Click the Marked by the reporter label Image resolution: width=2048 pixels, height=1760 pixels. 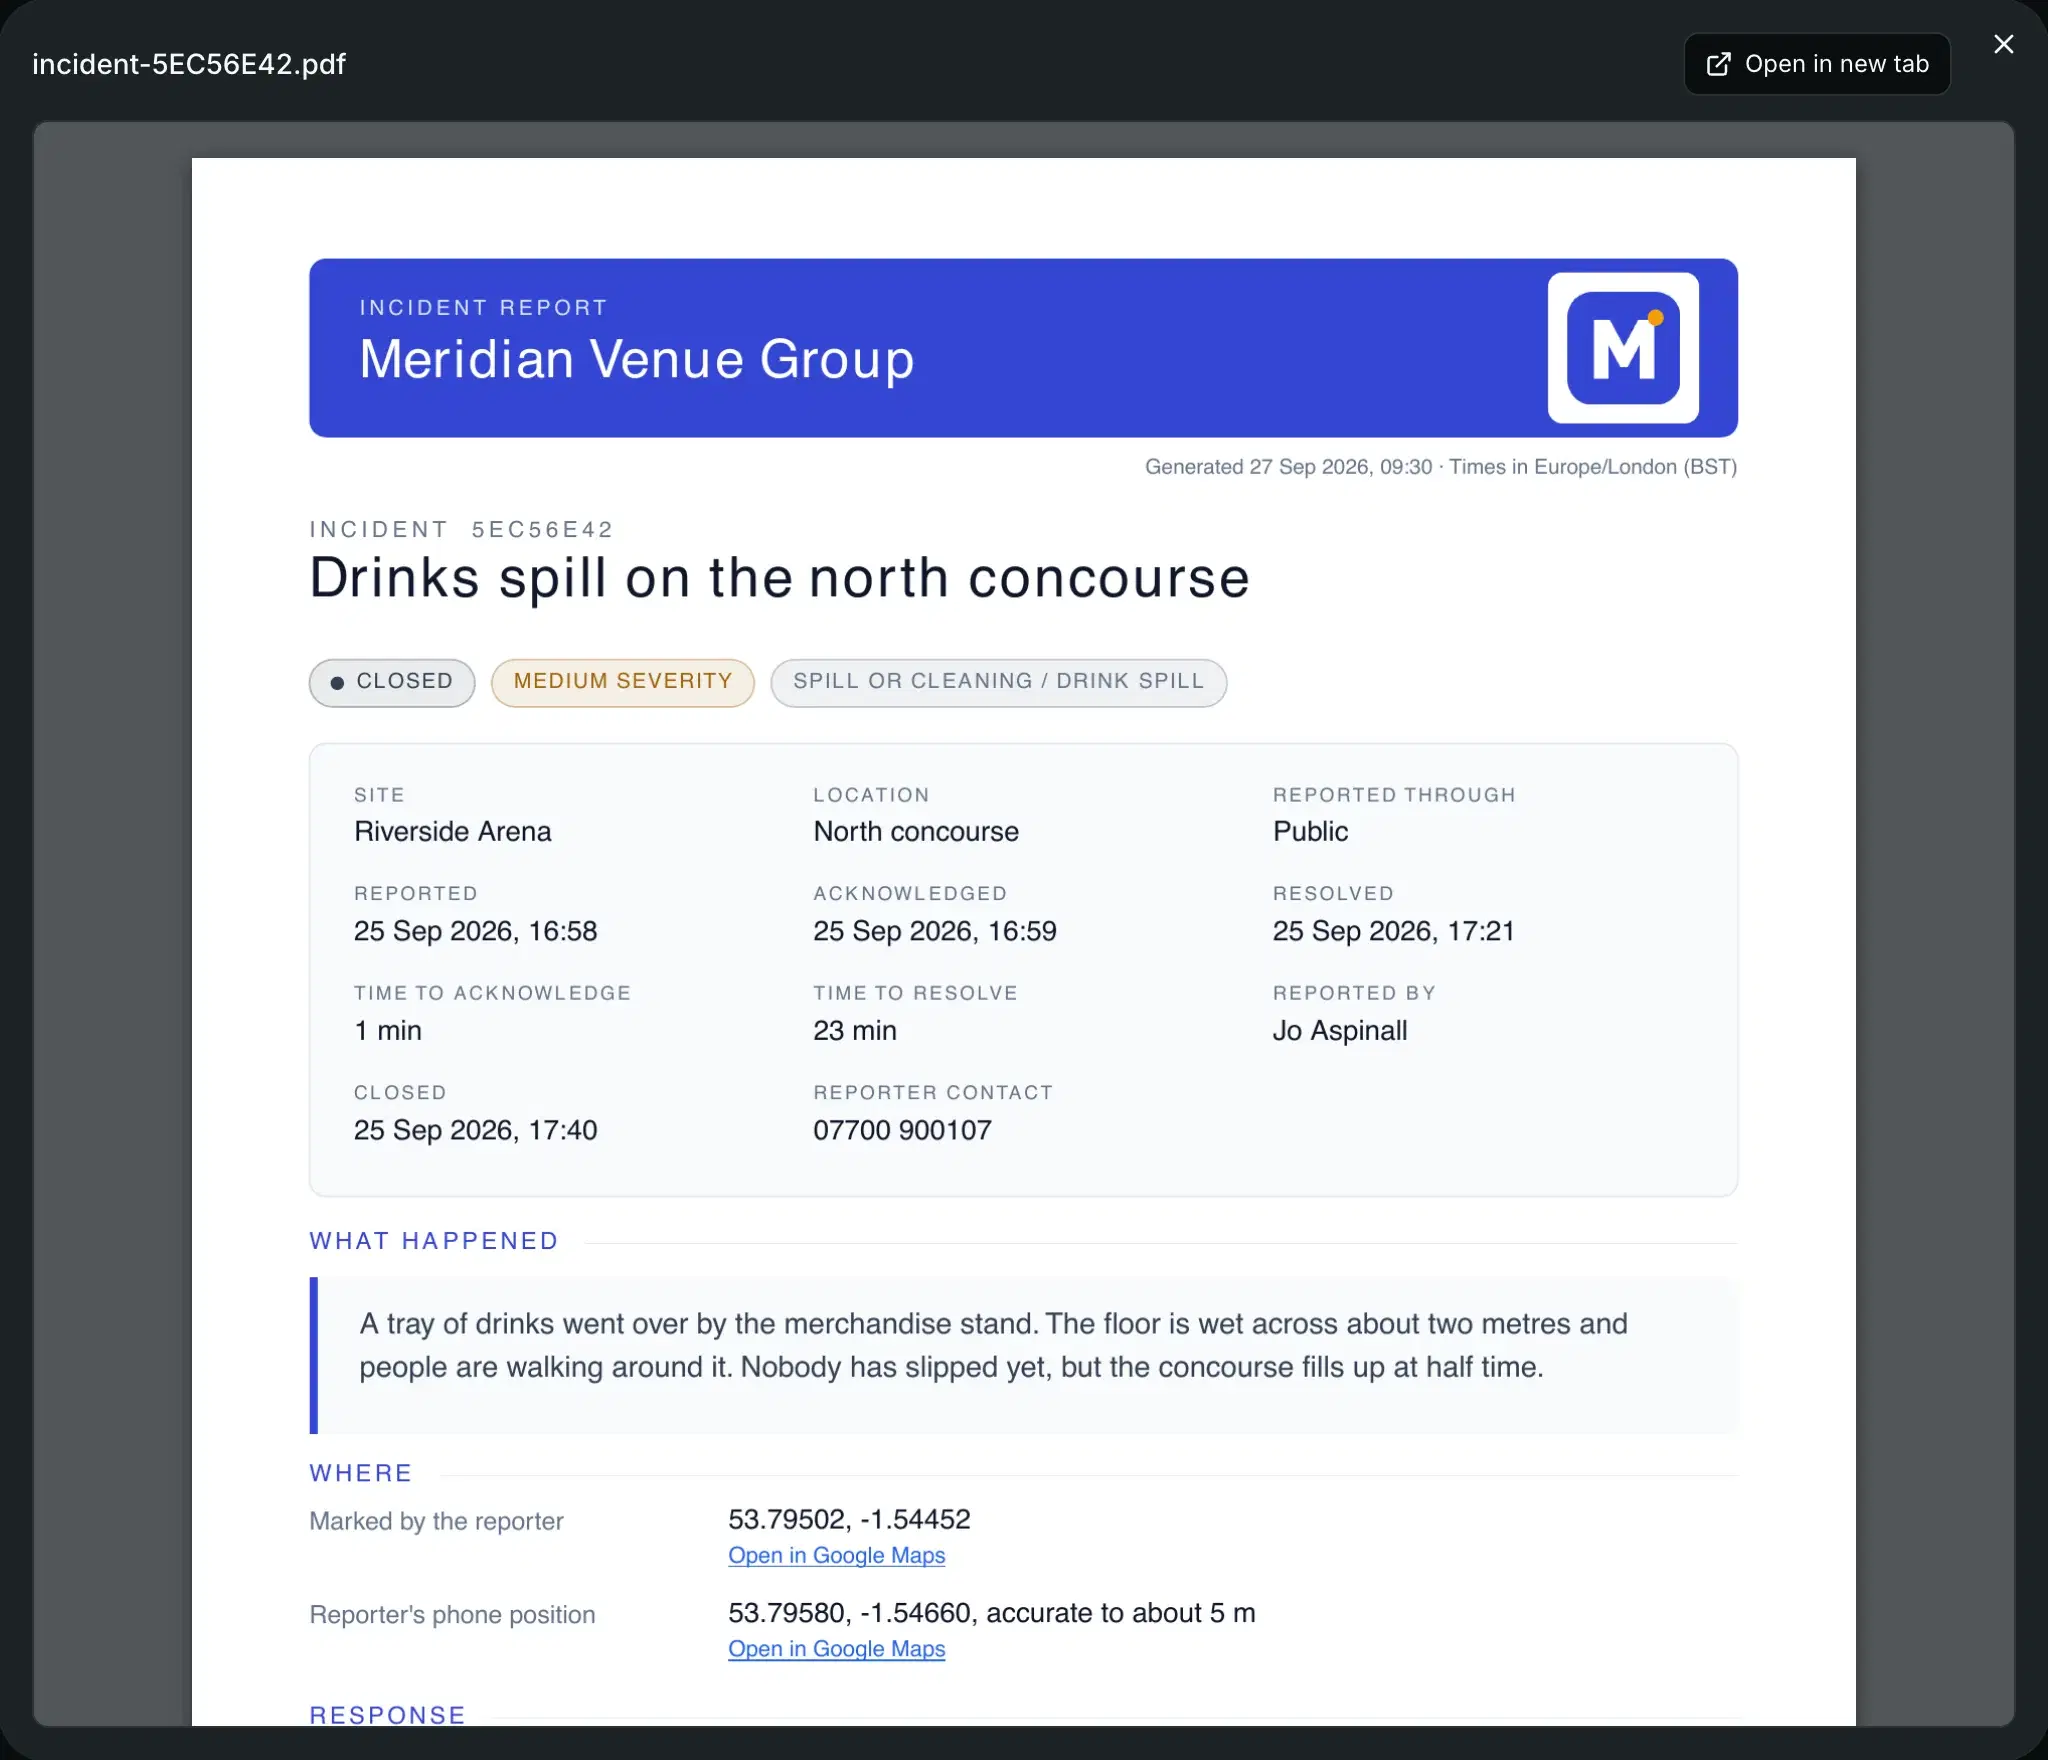click(x=436, y=1522)
